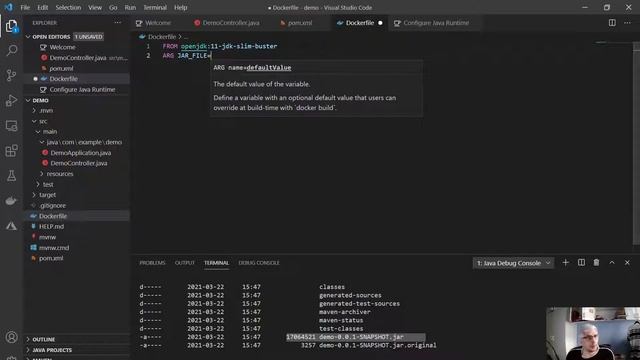Click line 2 ARG JAR_FILE in editor
This screenshot has height=360, width=640.
click(187, 56)
